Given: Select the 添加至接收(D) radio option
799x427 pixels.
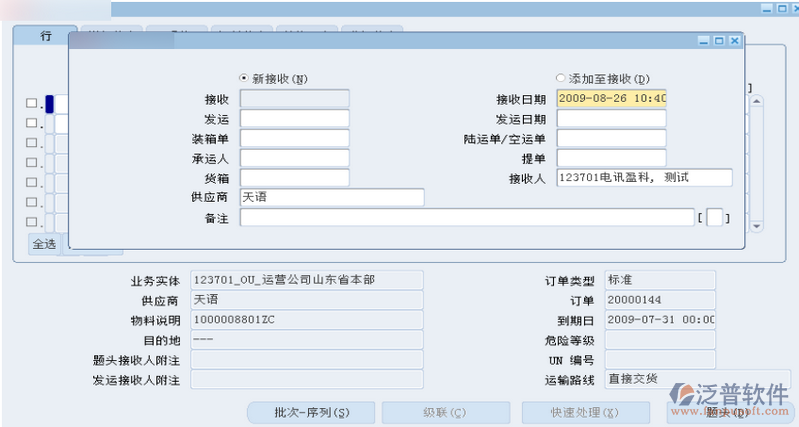Looking at the screenshot, I should coord(560,78).
